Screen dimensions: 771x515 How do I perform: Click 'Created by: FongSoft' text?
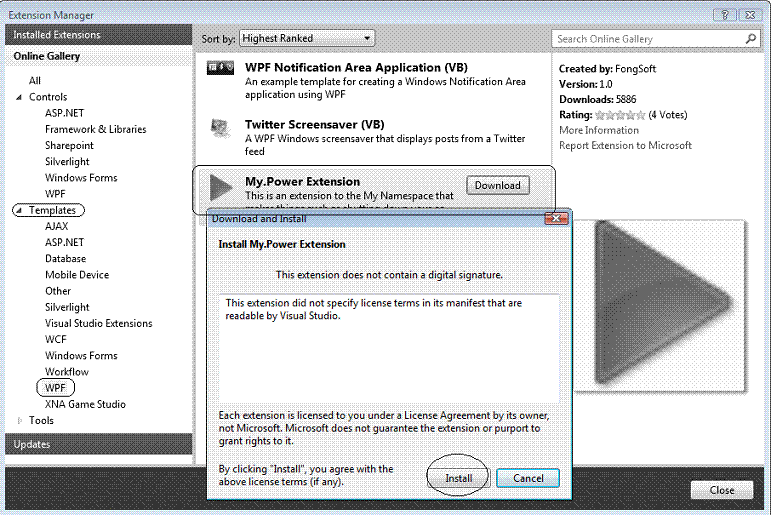[x=607, y=69]
